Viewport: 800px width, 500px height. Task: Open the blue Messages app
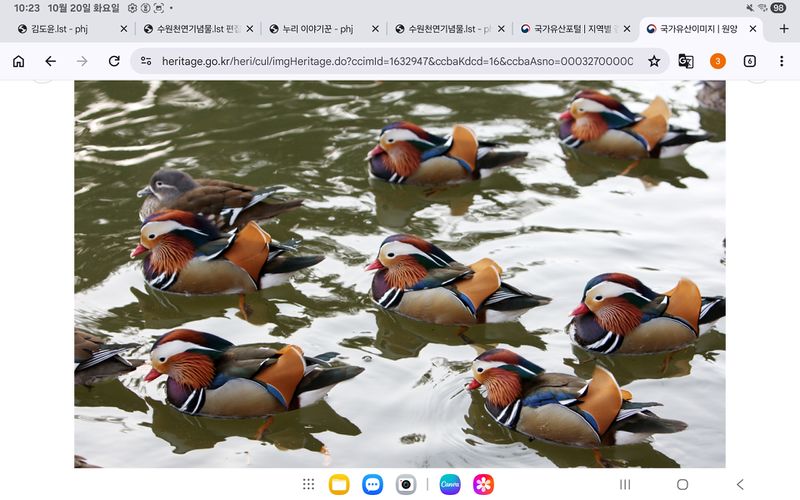pyautogui.click(x=372, y=484)
